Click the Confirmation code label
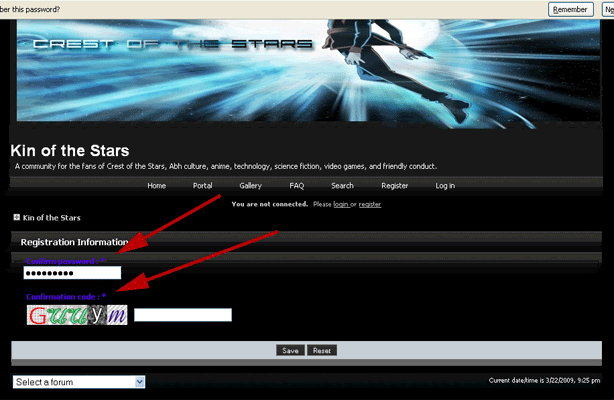Image resolution: width=614 pixels, height=400 pixels. pyautogui.click(x=66, y=297)
